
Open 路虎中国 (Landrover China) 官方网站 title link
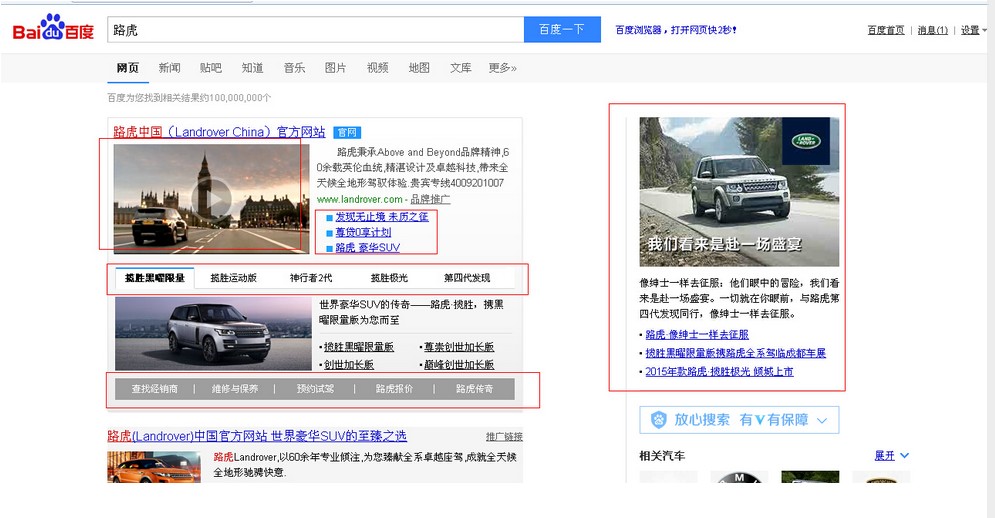[220, 132]
